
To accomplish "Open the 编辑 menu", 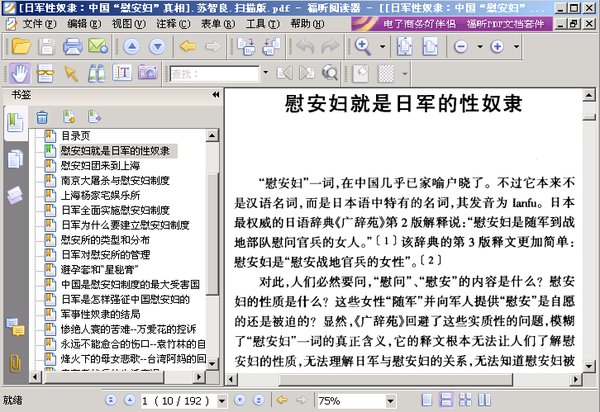I will point(84,24).
